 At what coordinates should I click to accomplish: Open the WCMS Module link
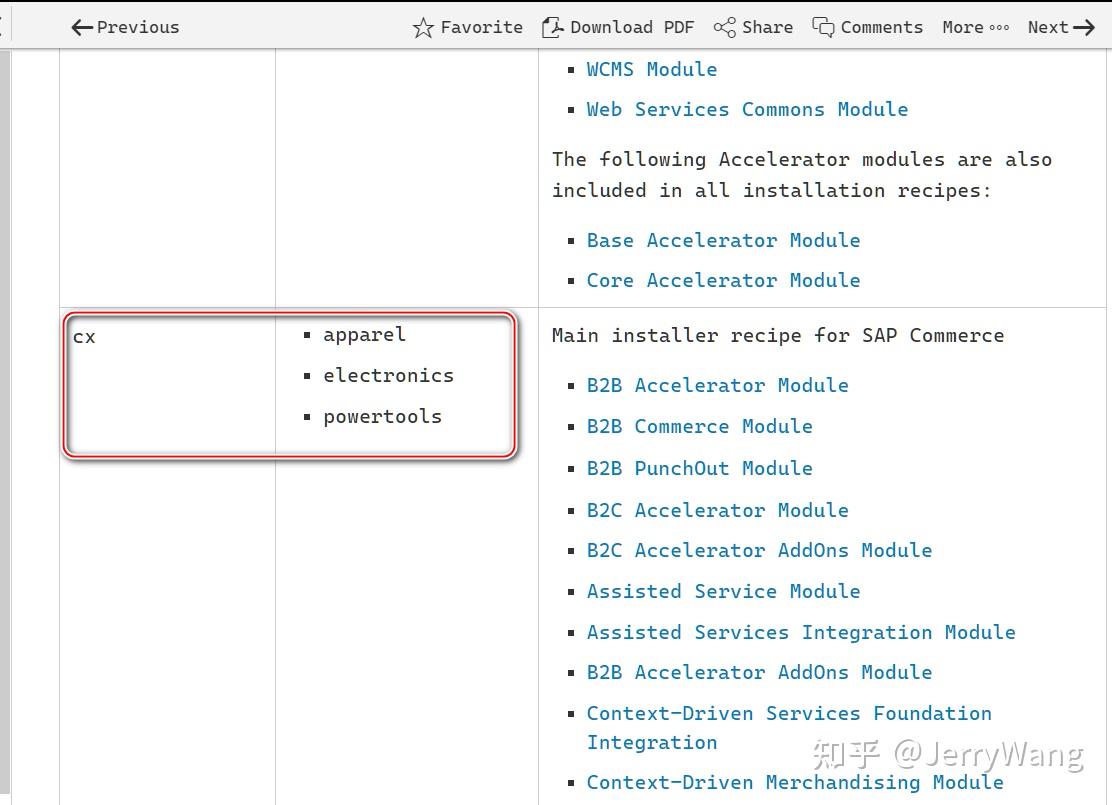(x=651, y=69)
